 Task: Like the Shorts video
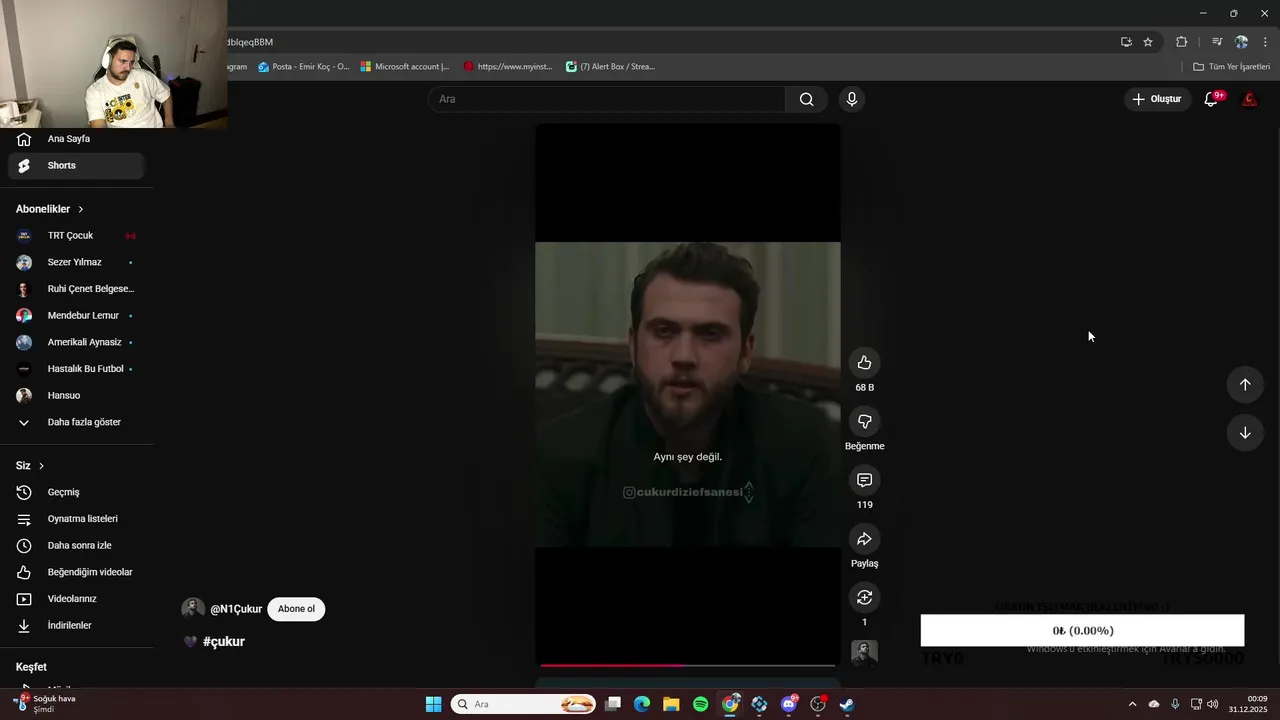[864, 363]
